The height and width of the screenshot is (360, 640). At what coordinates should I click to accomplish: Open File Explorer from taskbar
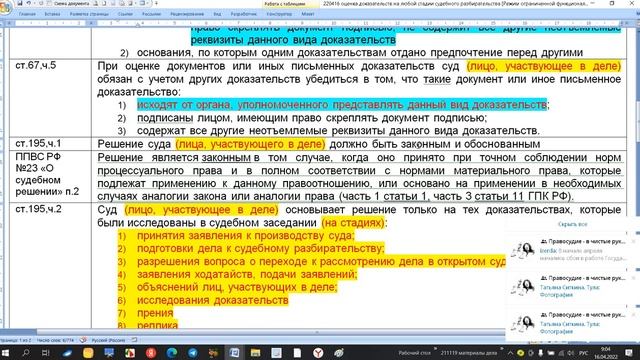click(256, 353)
